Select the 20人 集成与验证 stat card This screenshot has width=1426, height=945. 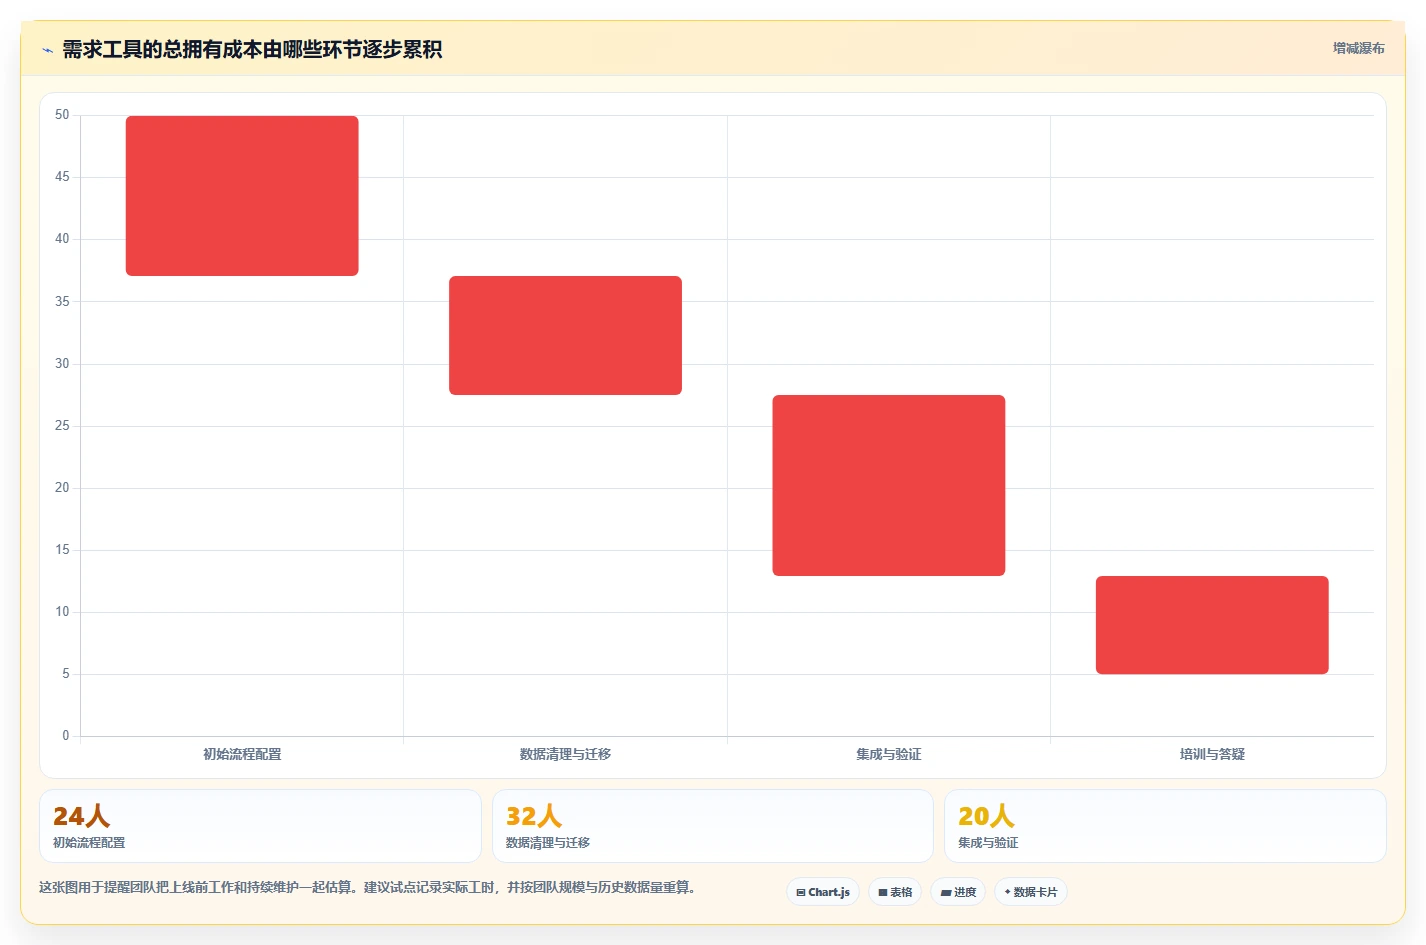(x=1165, y=826)
